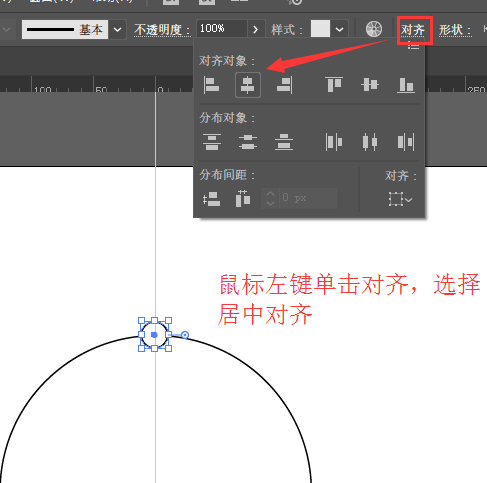Click the 基本 brush definition preview
The height and width of the screenshot is (483, 487).
pos(65,29)
